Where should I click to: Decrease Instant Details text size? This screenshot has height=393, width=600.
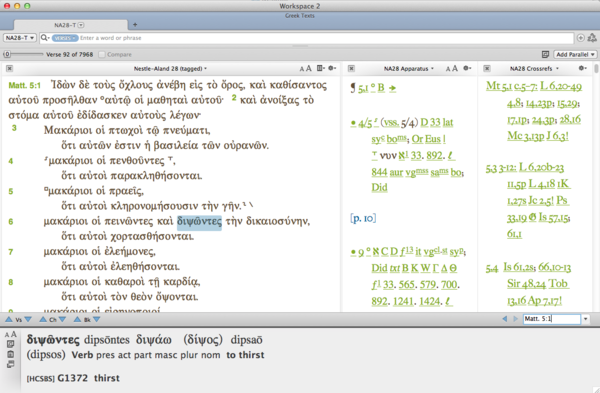[x=6, y=335]
